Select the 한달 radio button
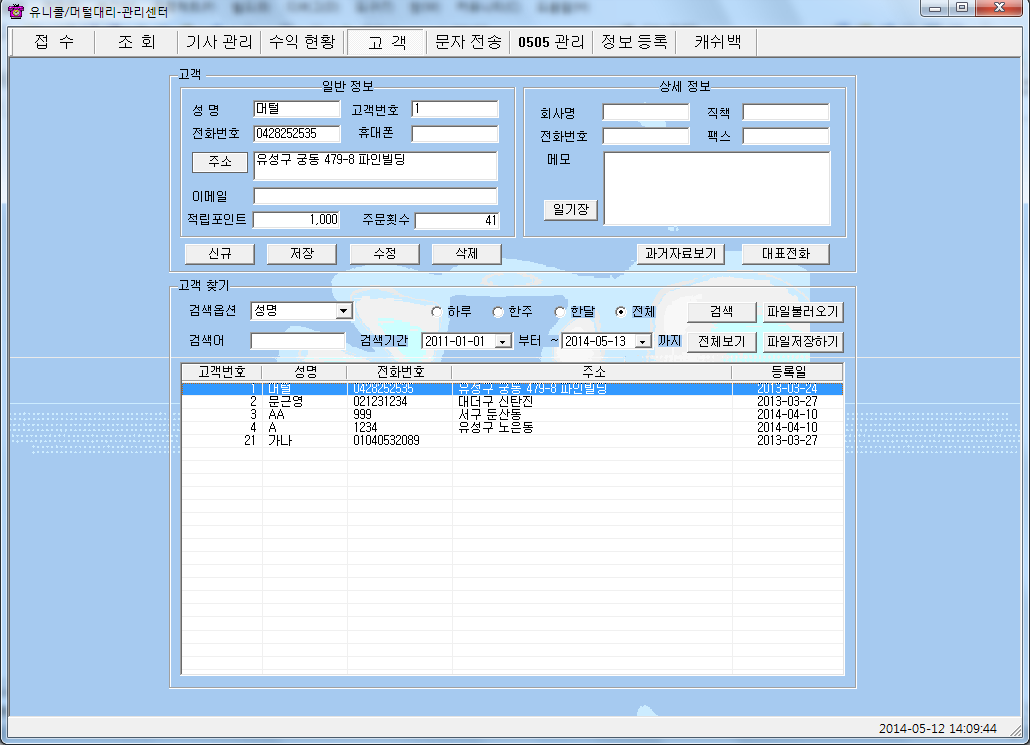Image resolution: width=1030 pixels, height=745 pixels. [x=560, y=312]
